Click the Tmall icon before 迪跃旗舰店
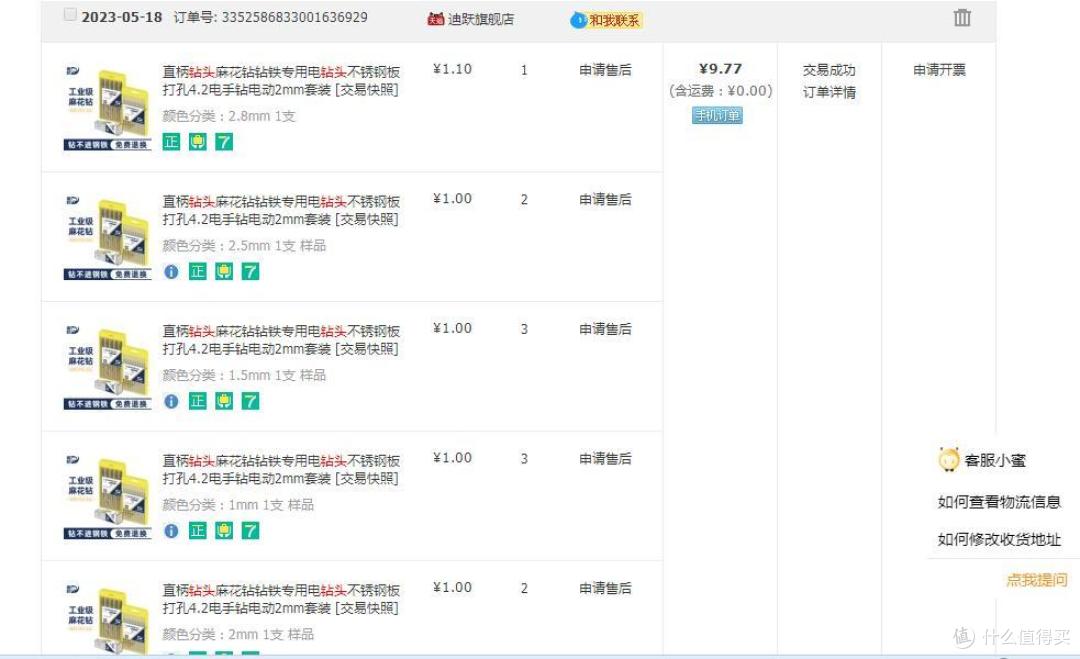Image resolution: width=1080 pixels, height=659 pixels. pyautogui.click(x=435, y=19)
